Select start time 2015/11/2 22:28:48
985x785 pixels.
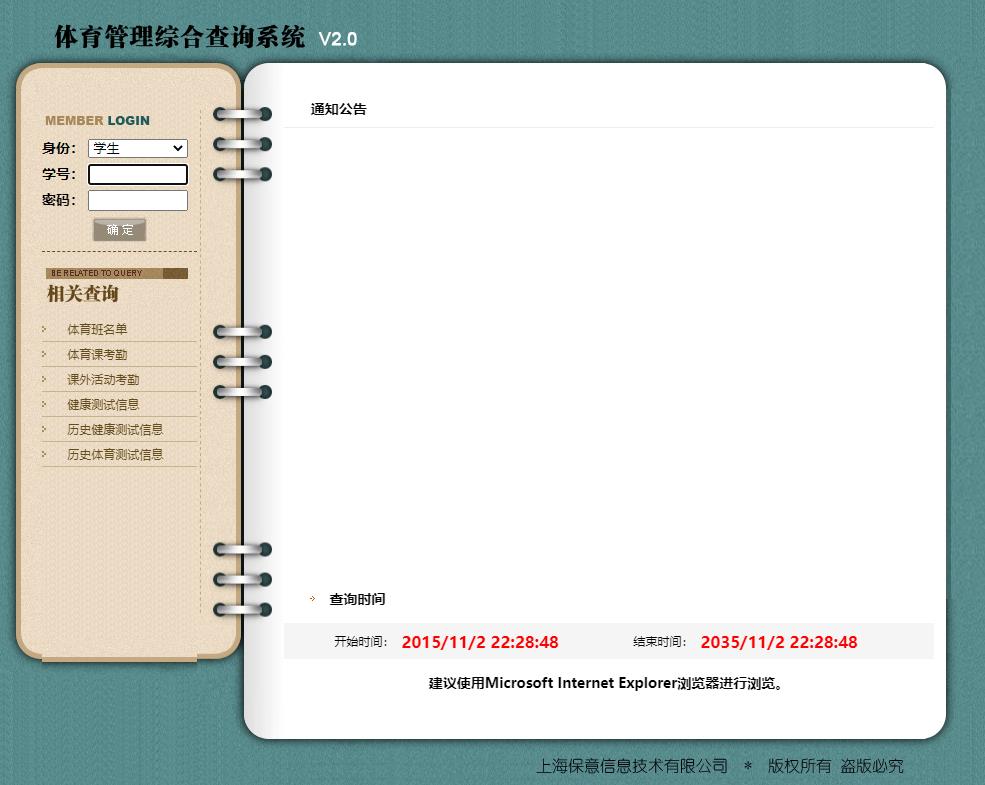[x=480, y=642]
